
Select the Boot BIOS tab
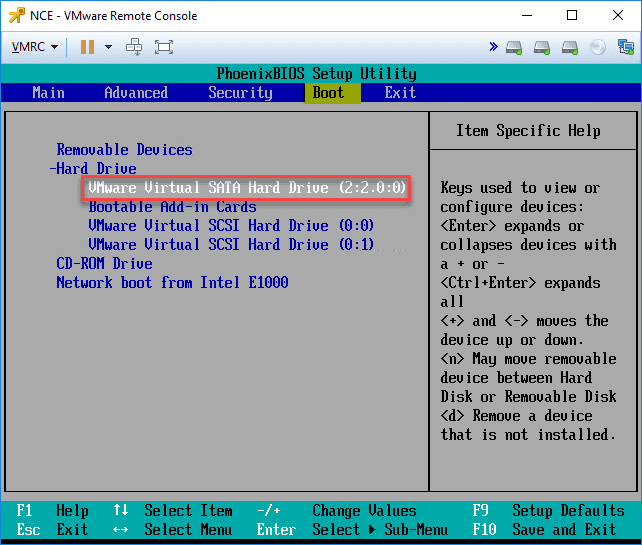click(x=332, y=93)
